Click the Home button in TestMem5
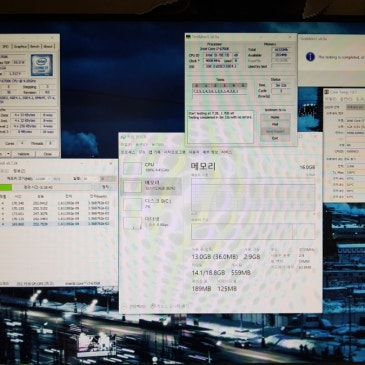 coord(275,117)
